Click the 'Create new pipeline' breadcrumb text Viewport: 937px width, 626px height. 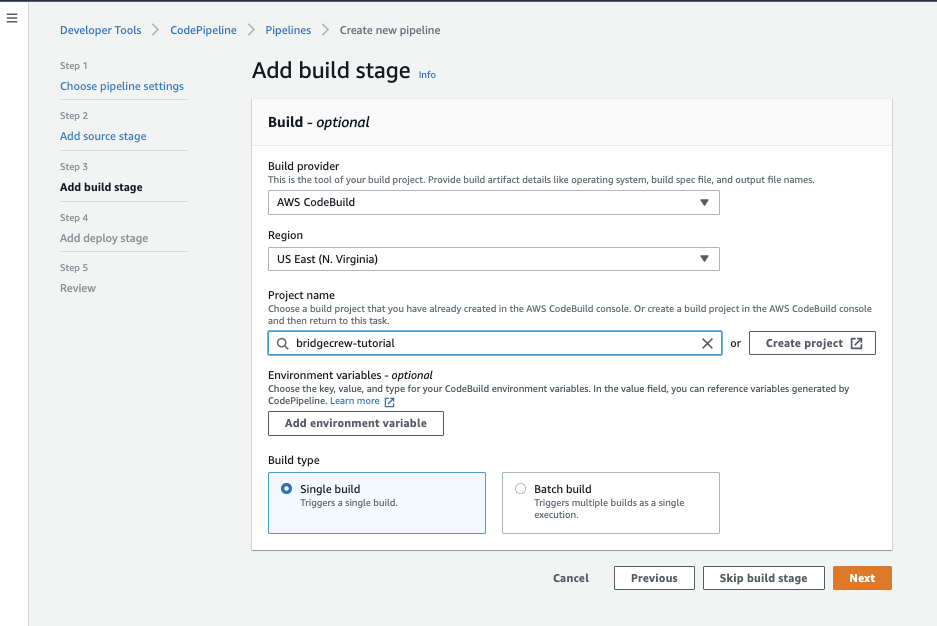[390, 30]
